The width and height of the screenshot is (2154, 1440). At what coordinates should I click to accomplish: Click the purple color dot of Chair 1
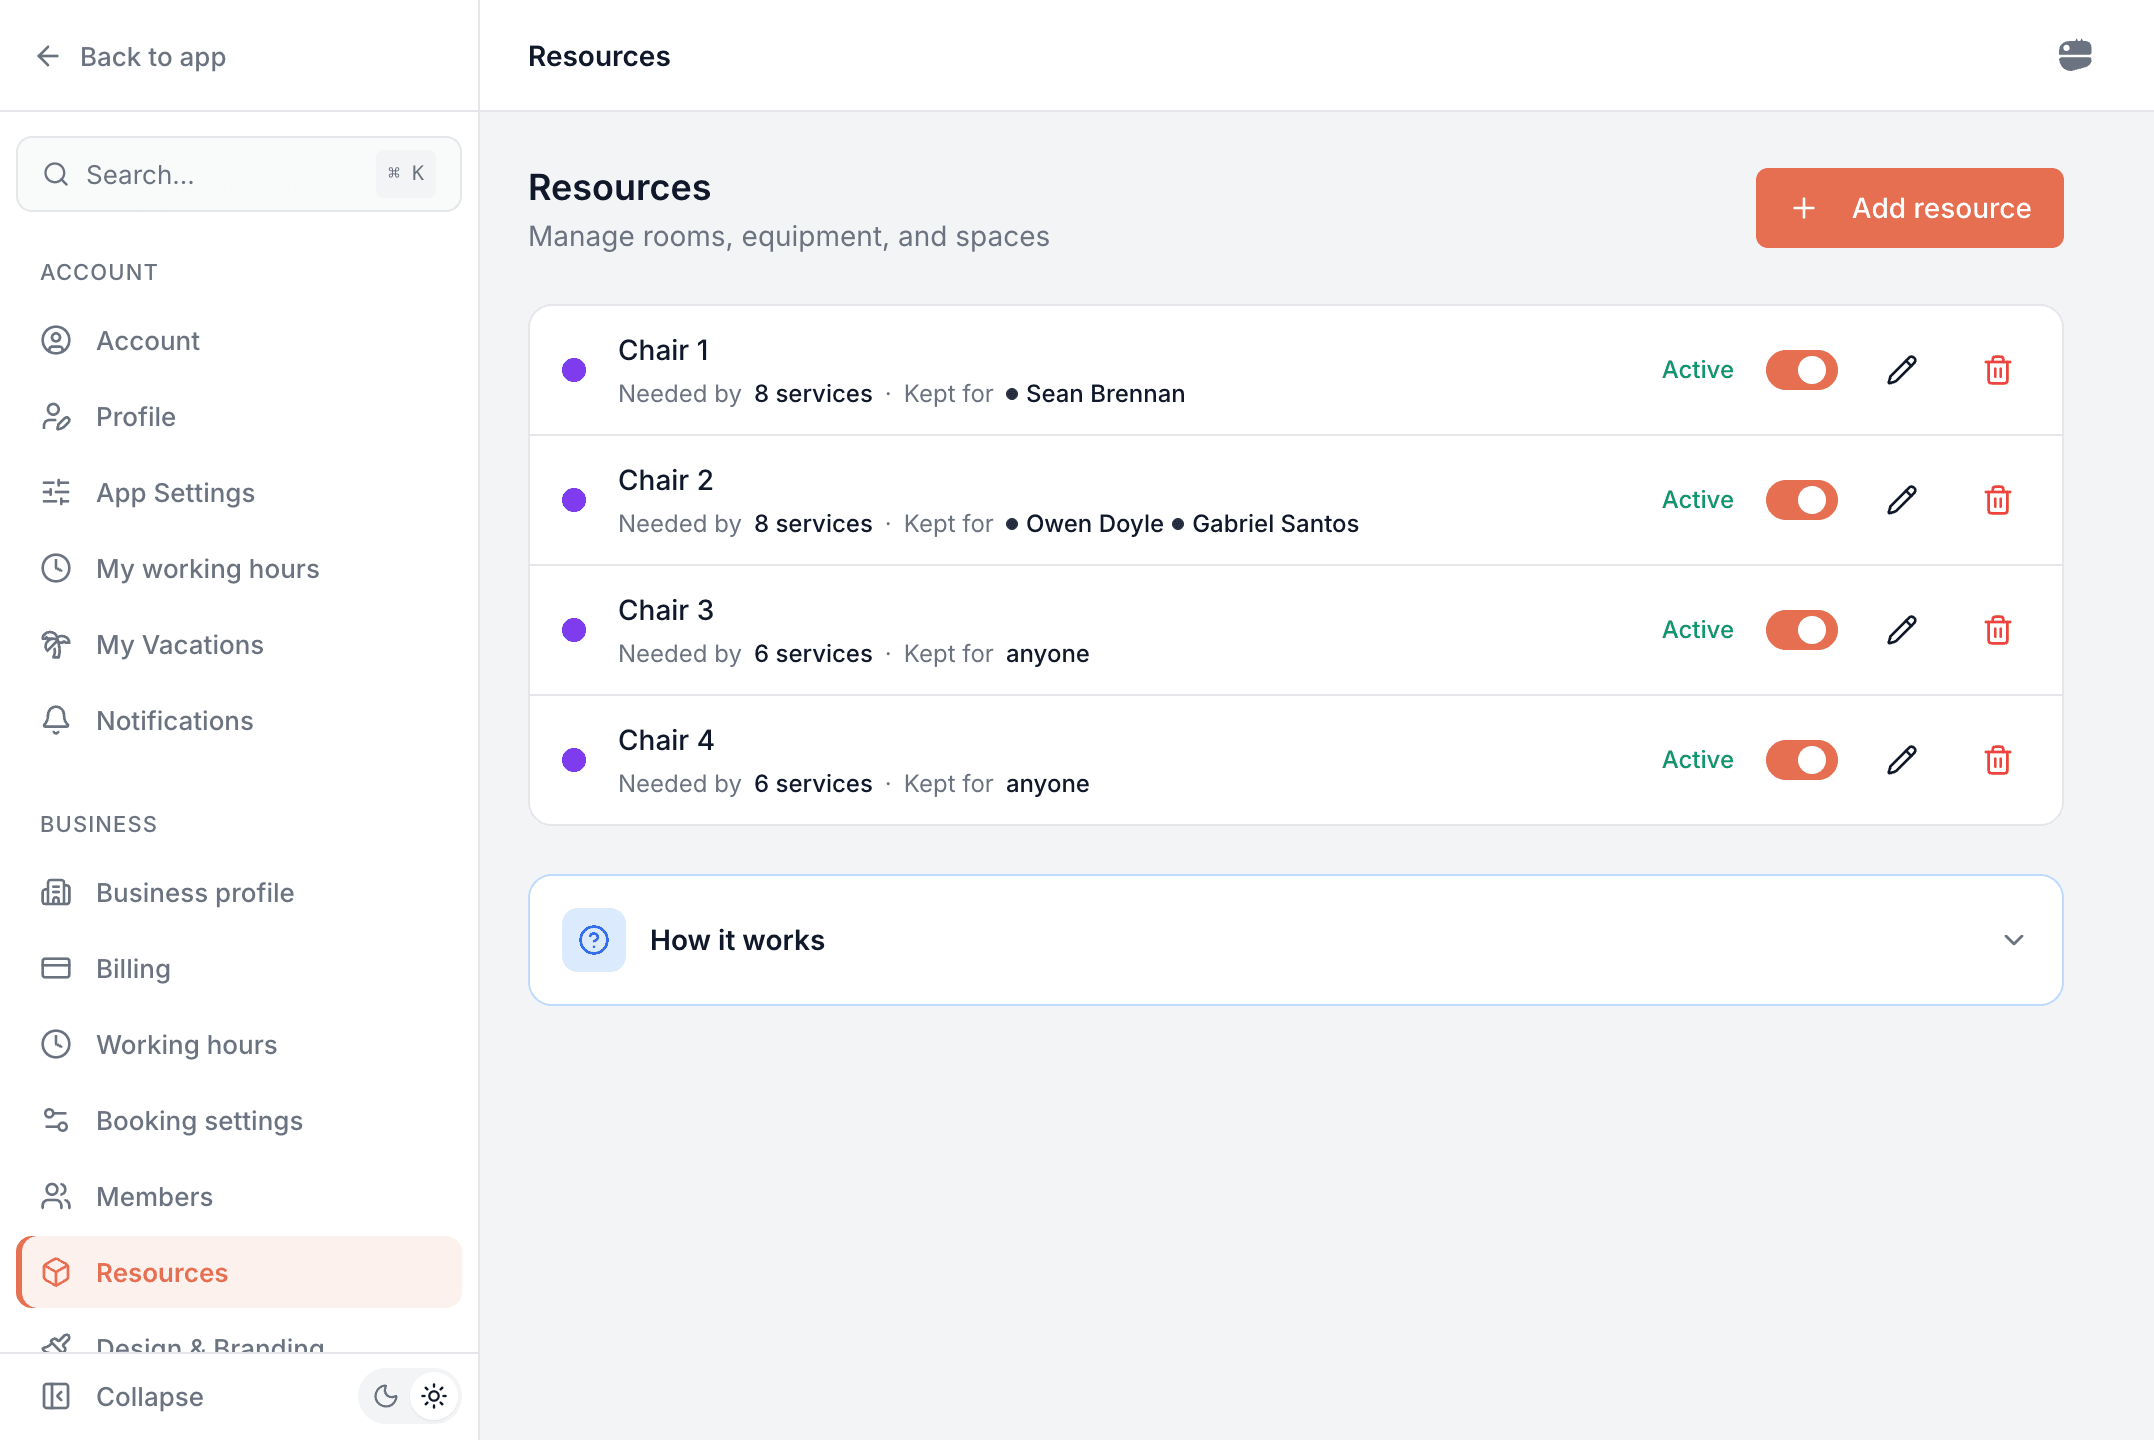pyautogui.click(x=574, y=370)
